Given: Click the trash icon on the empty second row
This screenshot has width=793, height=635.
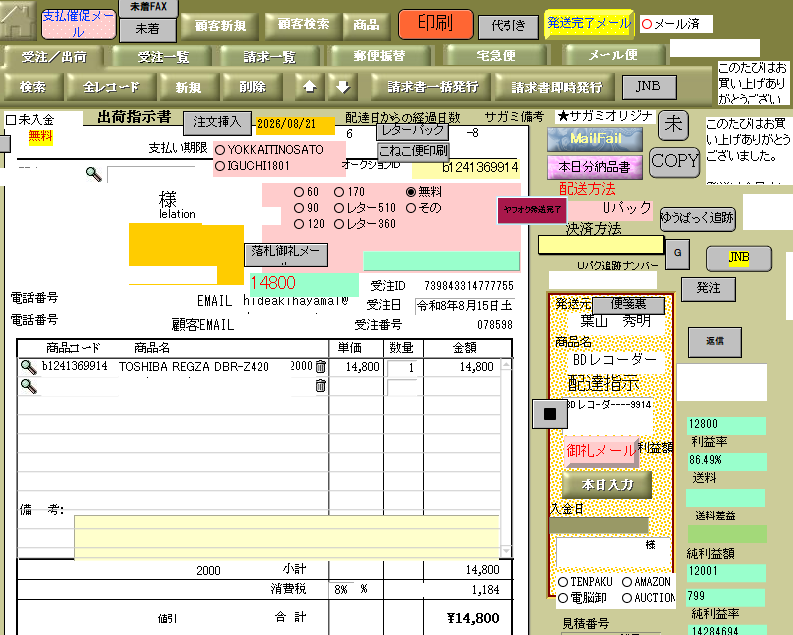Looking at the screenshot, I should pyautogui.click(x=321, y=386).
